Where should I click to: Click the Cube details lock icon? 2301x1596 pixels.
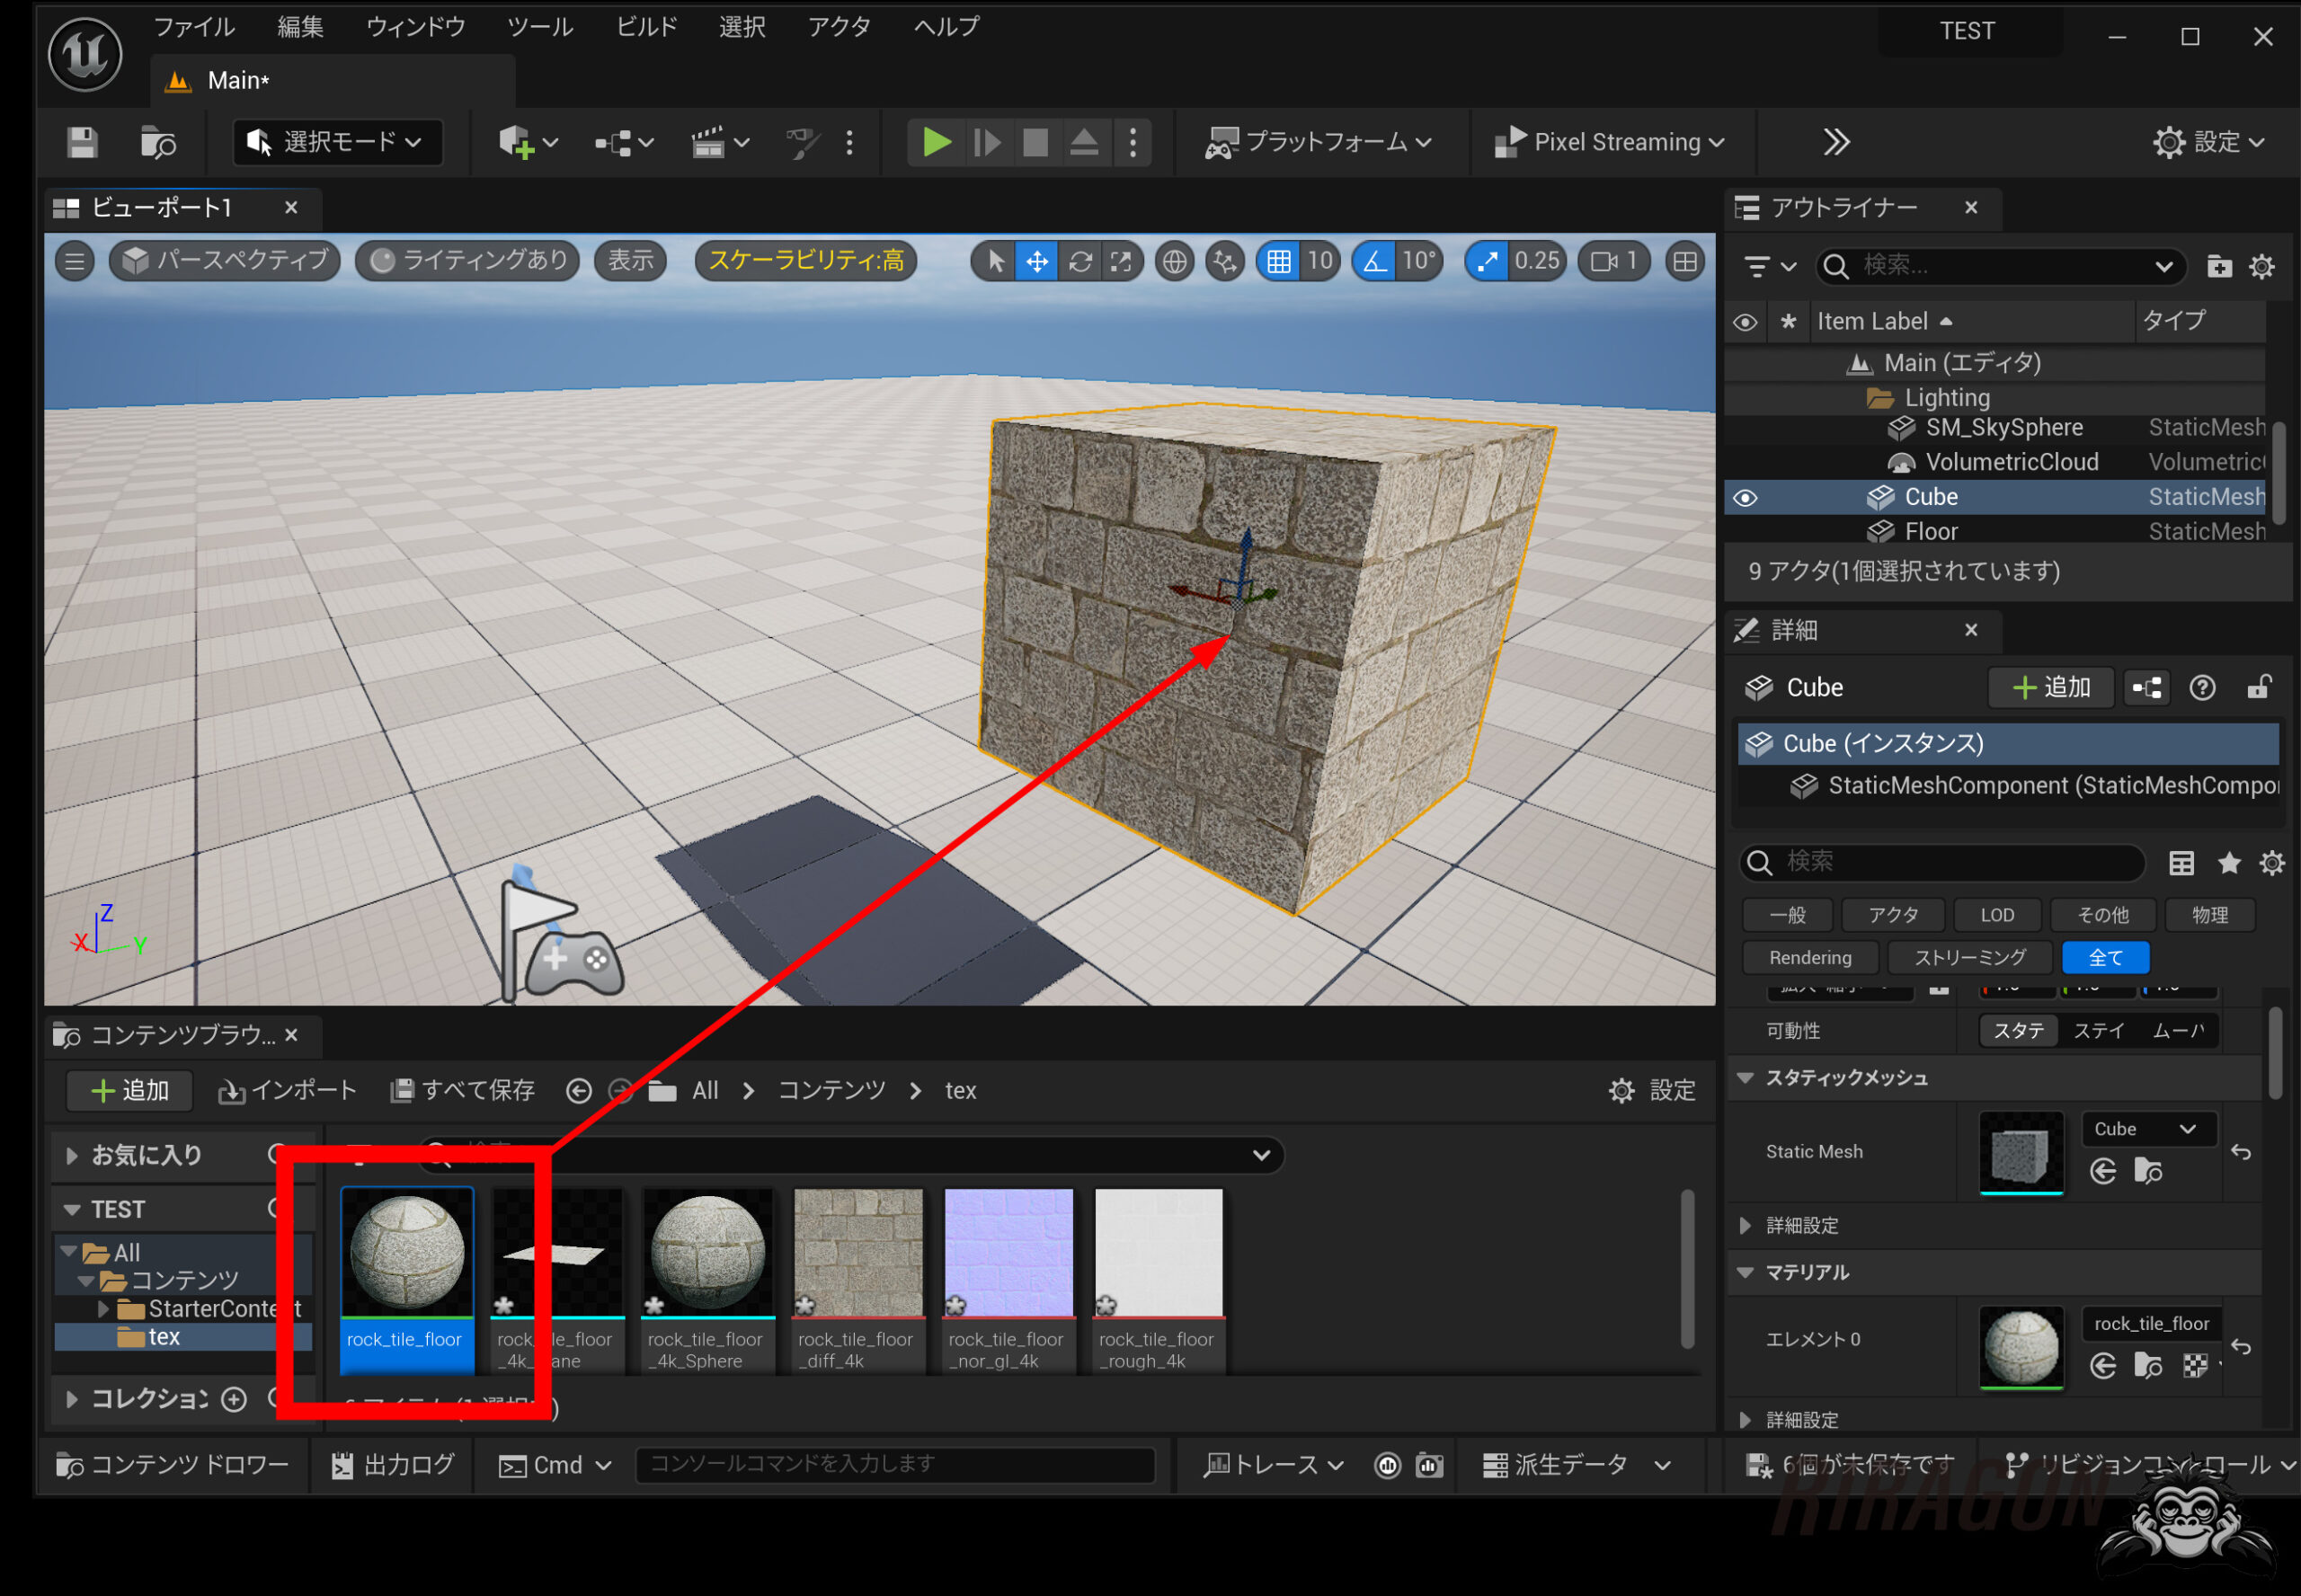click(x=2259, y=687)
